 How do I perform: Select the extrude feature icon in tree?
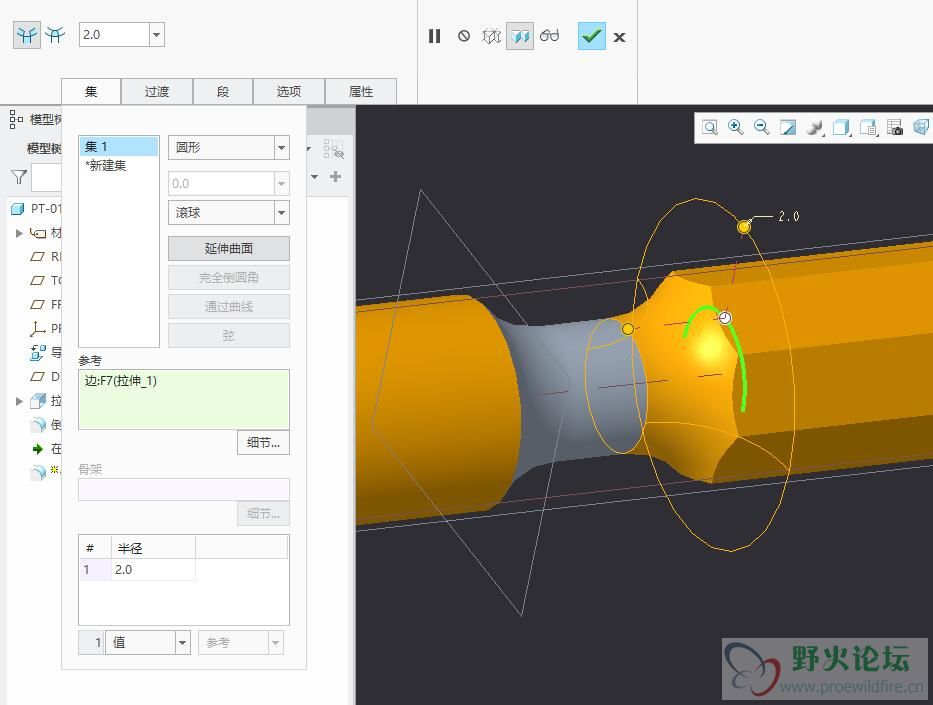pos(38,401)
